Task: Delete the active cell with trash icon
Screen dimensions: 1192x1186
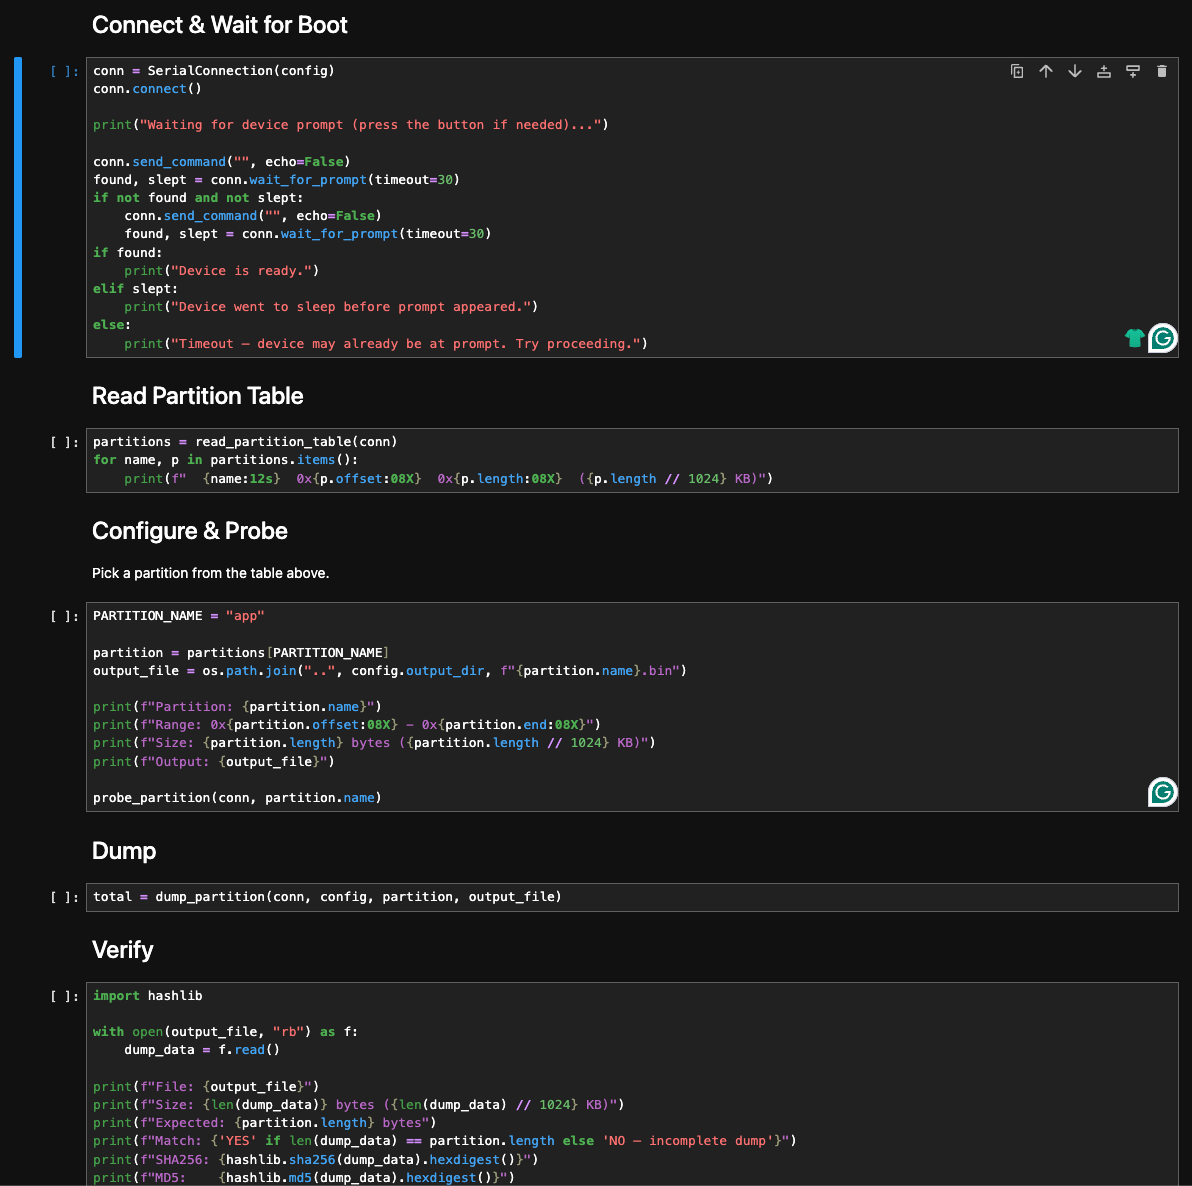Action: [1162, 71]
